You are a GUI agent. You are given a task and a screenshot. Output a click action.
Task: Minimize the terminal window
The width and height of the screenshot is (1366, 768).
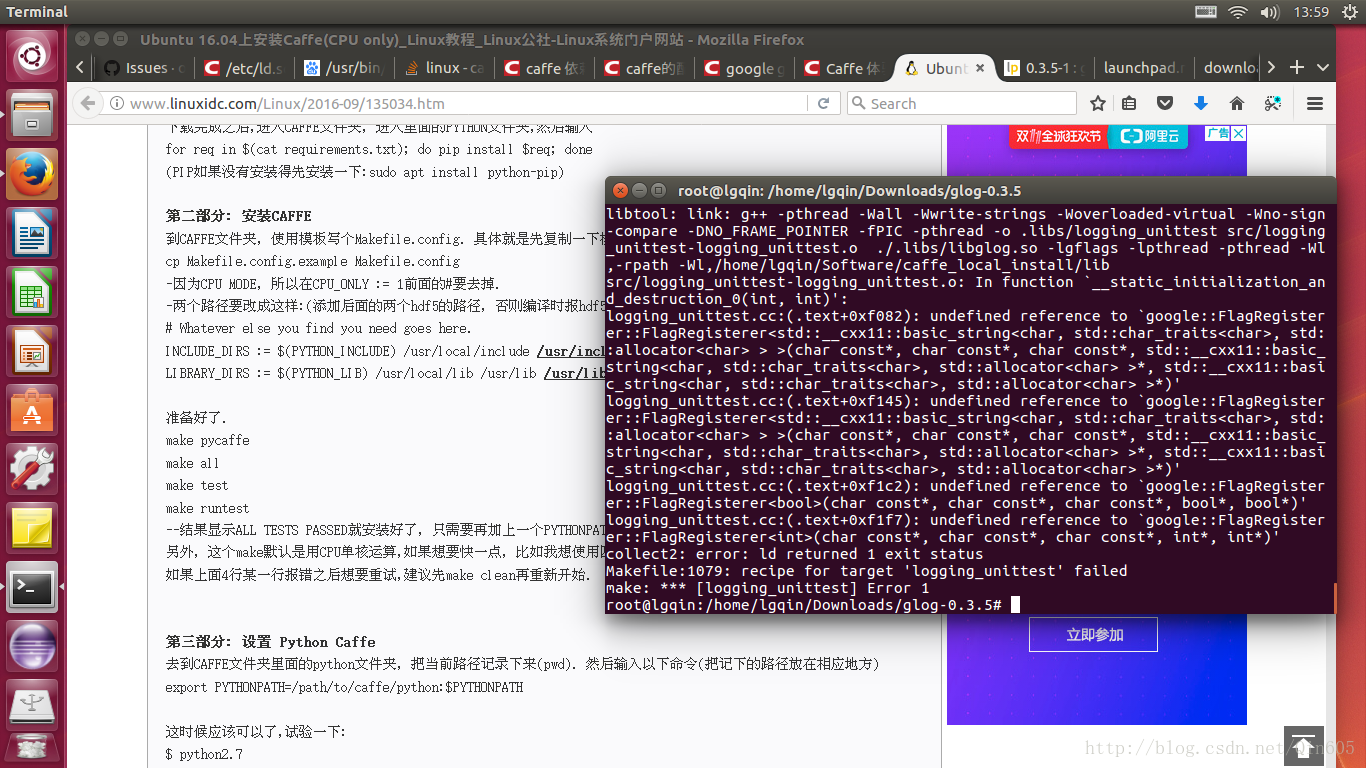tap(639, 190)
